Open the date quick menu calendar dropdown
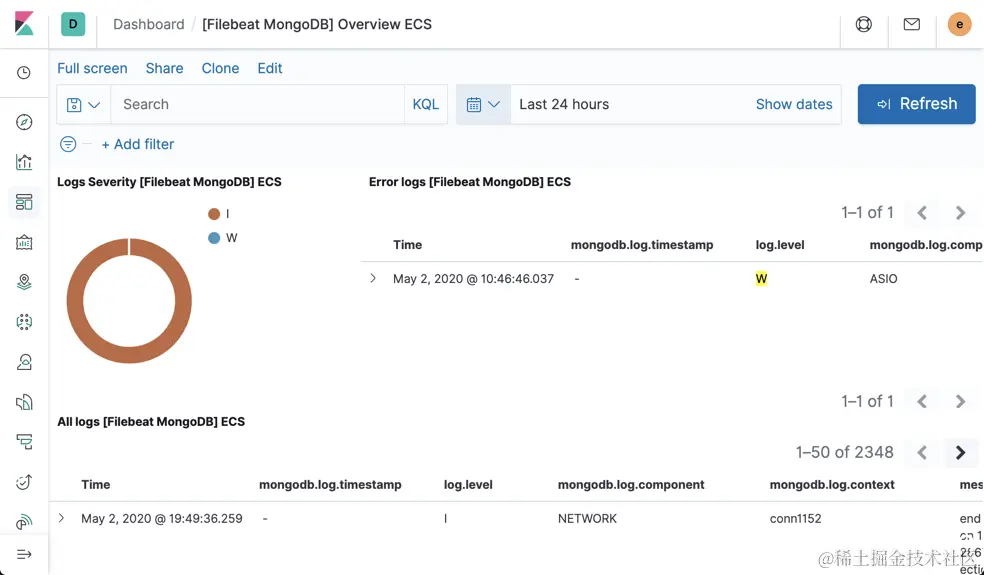This screenshot has width=984, height=575. pos(483,104)
